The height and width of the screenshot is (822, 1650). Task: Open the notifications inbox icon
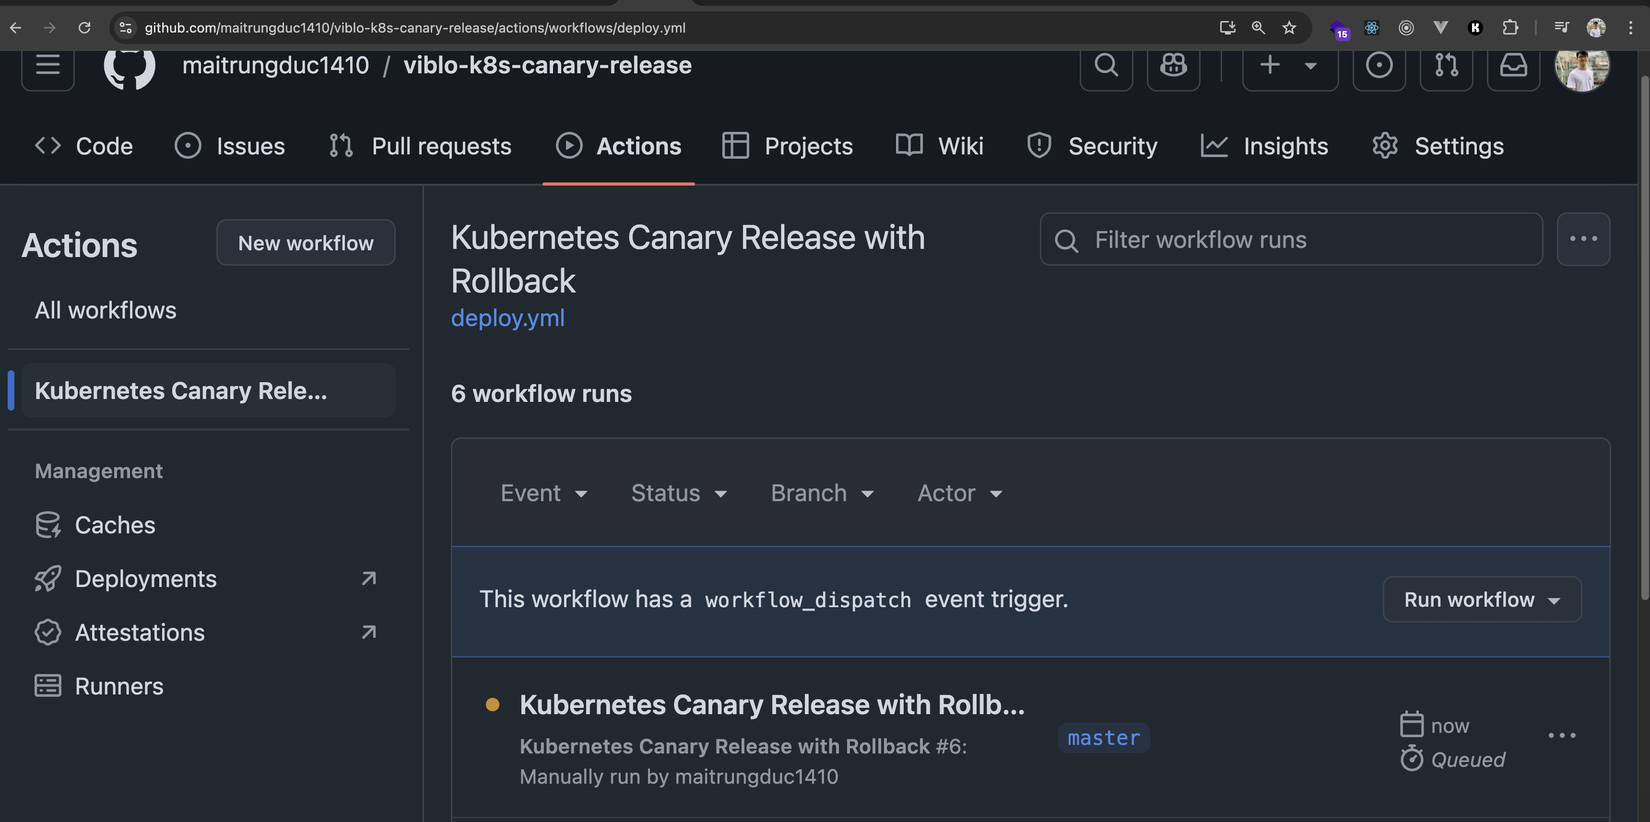[1513, 66]
